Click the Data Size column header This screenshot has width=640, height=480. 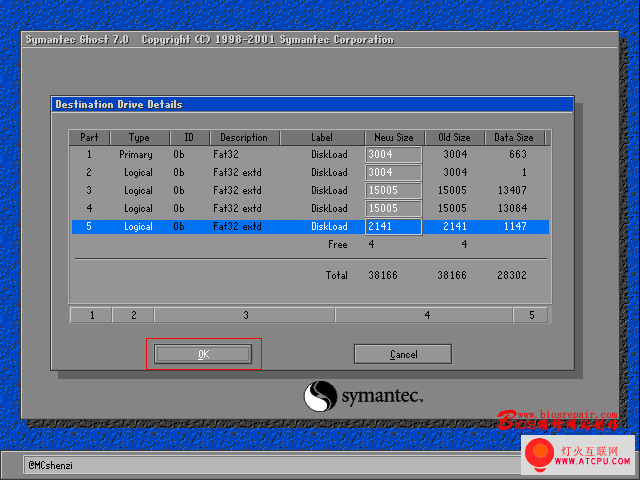click(x=514, y=138)
